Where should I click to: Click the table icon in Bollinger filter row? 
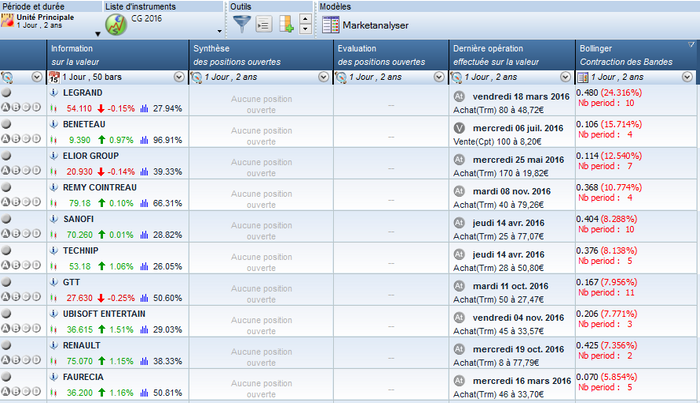pyautogui.click(x=583, y=77)
